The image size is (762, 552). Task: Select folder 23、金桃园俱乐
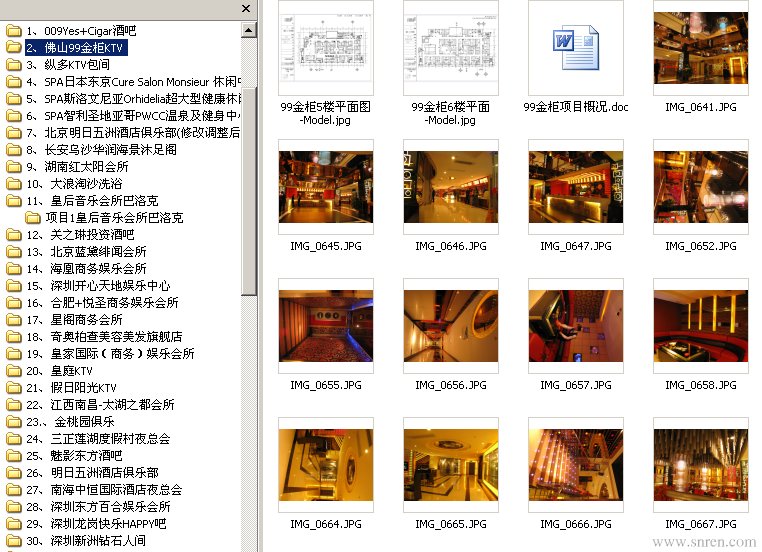(x=70, y=422)
